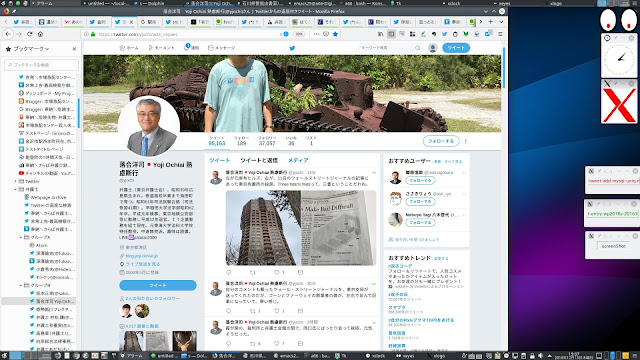Open the ブックマーク sidebar switcher dropdown
Image resolution: width=640 pixels, height=360 pixels.
[x=31, y=49]
